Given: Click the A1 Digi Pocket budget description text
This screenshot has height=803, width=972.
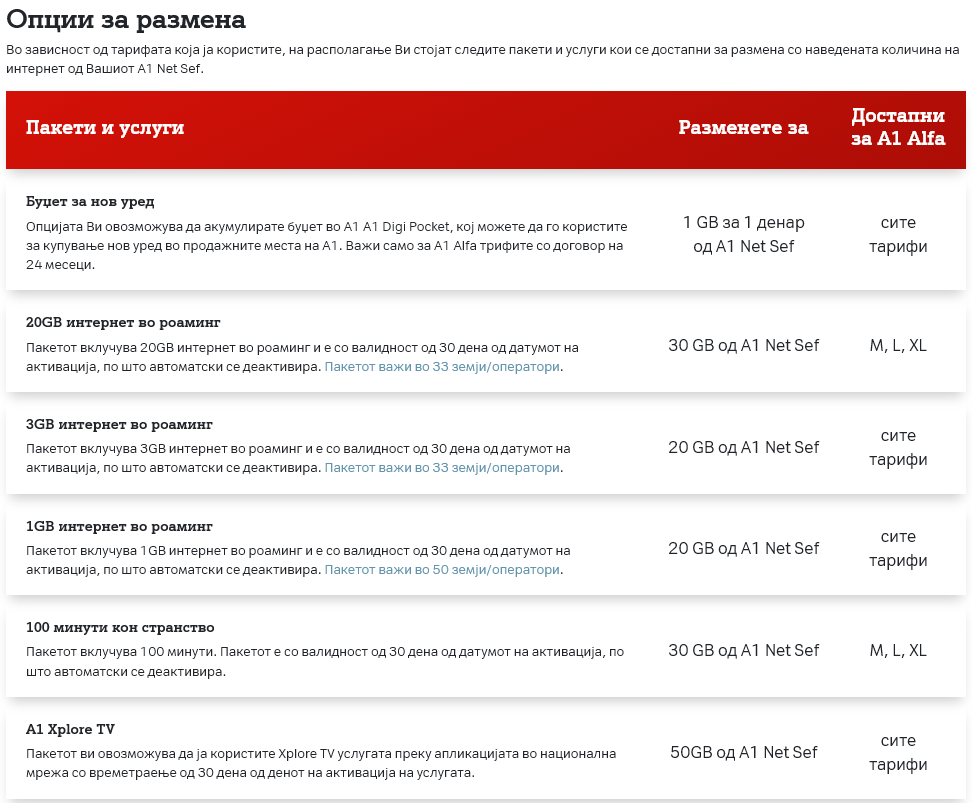Looking at the screenshot, I should [326, 246].
